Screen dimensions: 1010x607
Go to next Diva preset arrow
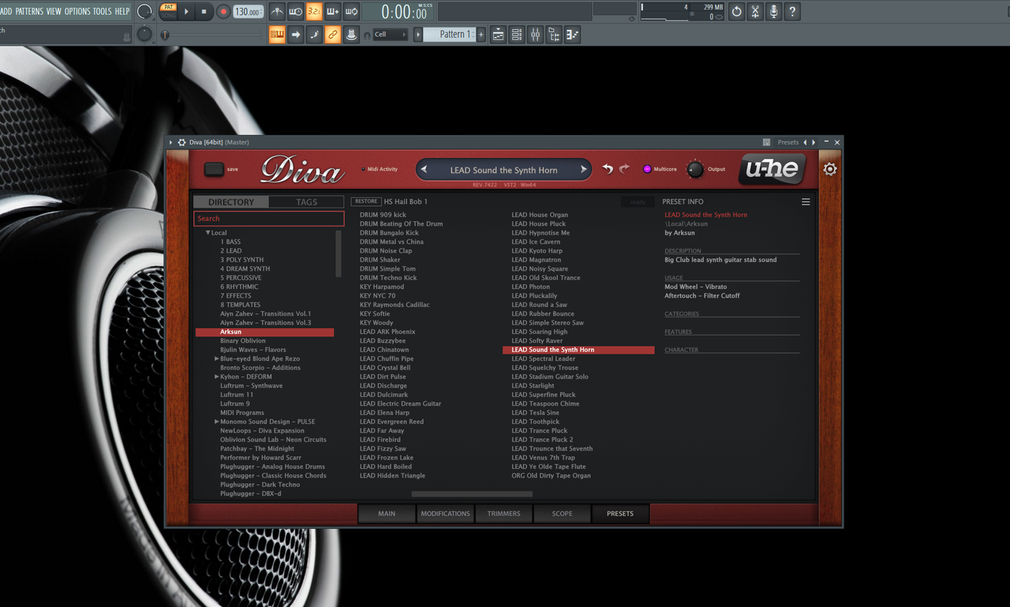pyautogui.click(x=584, y=169)
